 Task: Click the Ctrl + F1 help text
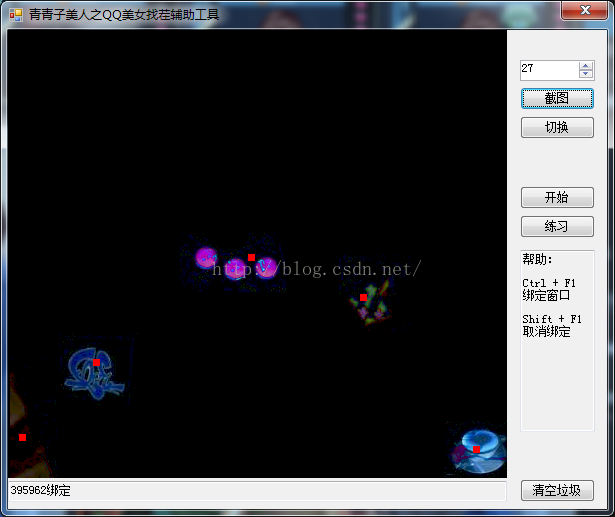549,283
